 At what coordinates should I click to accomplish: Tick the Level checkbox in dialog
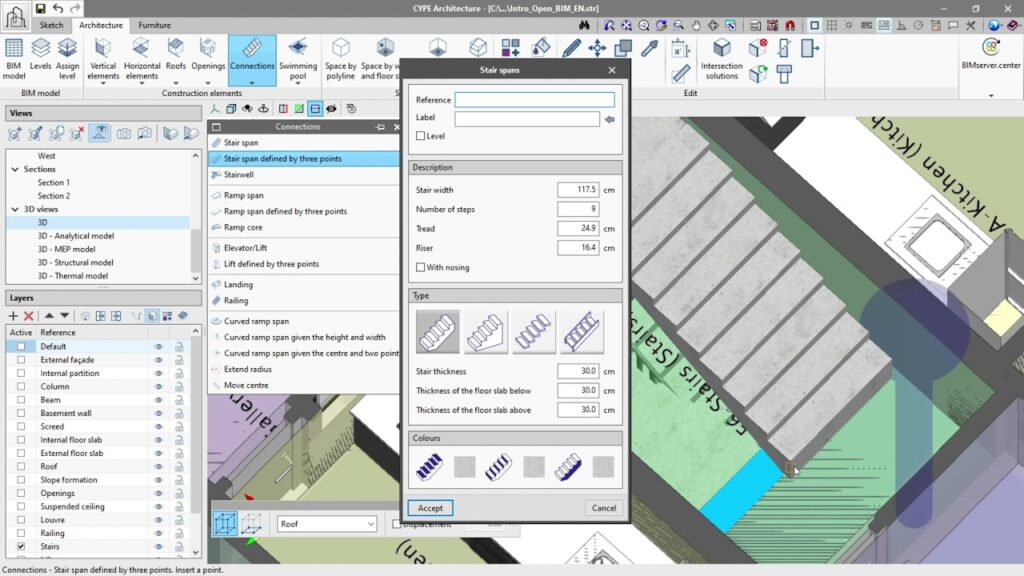[x=421, y=136]
